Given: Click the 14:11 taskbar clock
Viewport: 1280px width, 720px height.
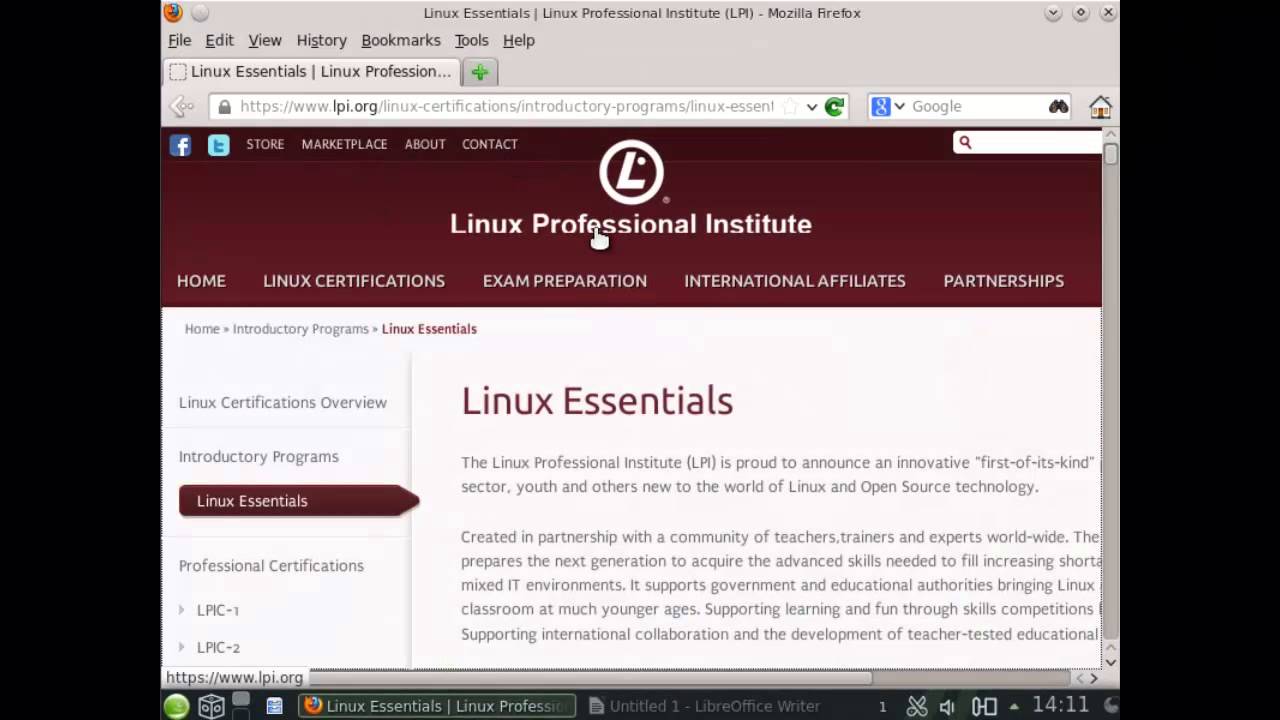Looking at the screenshot, I should click(1060, 705).
